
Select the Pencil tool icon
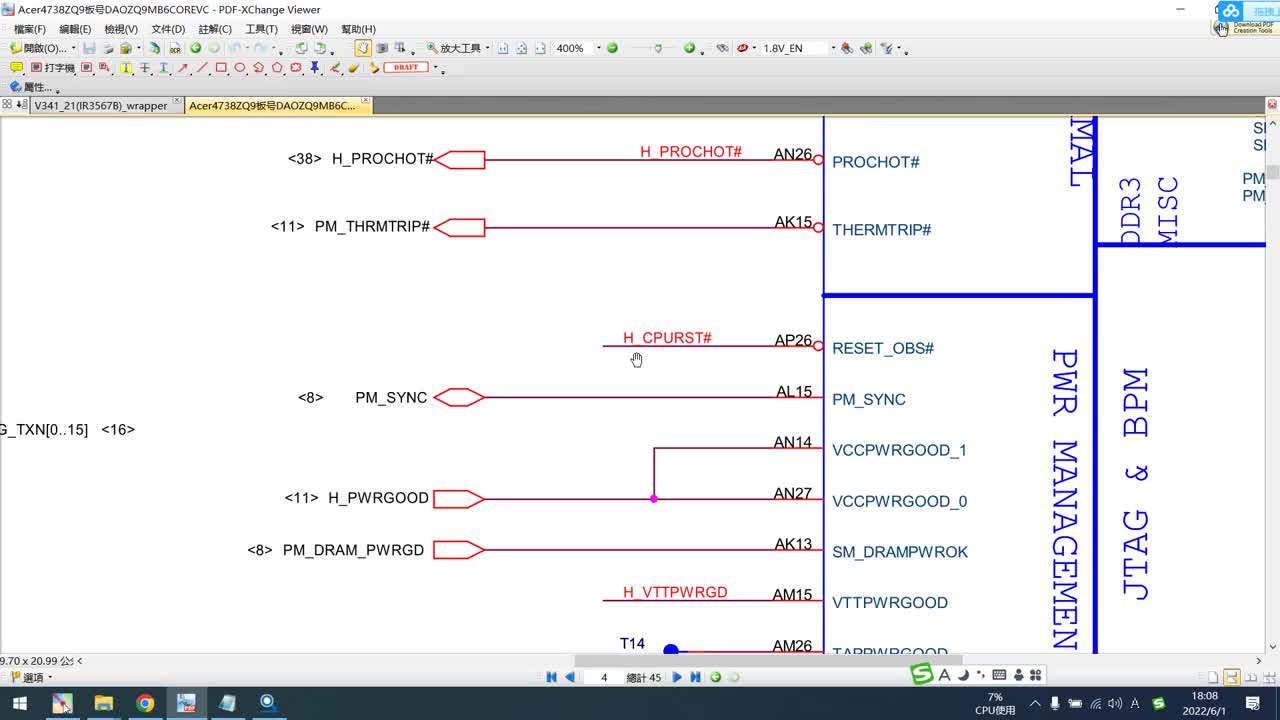click(335, 68)
